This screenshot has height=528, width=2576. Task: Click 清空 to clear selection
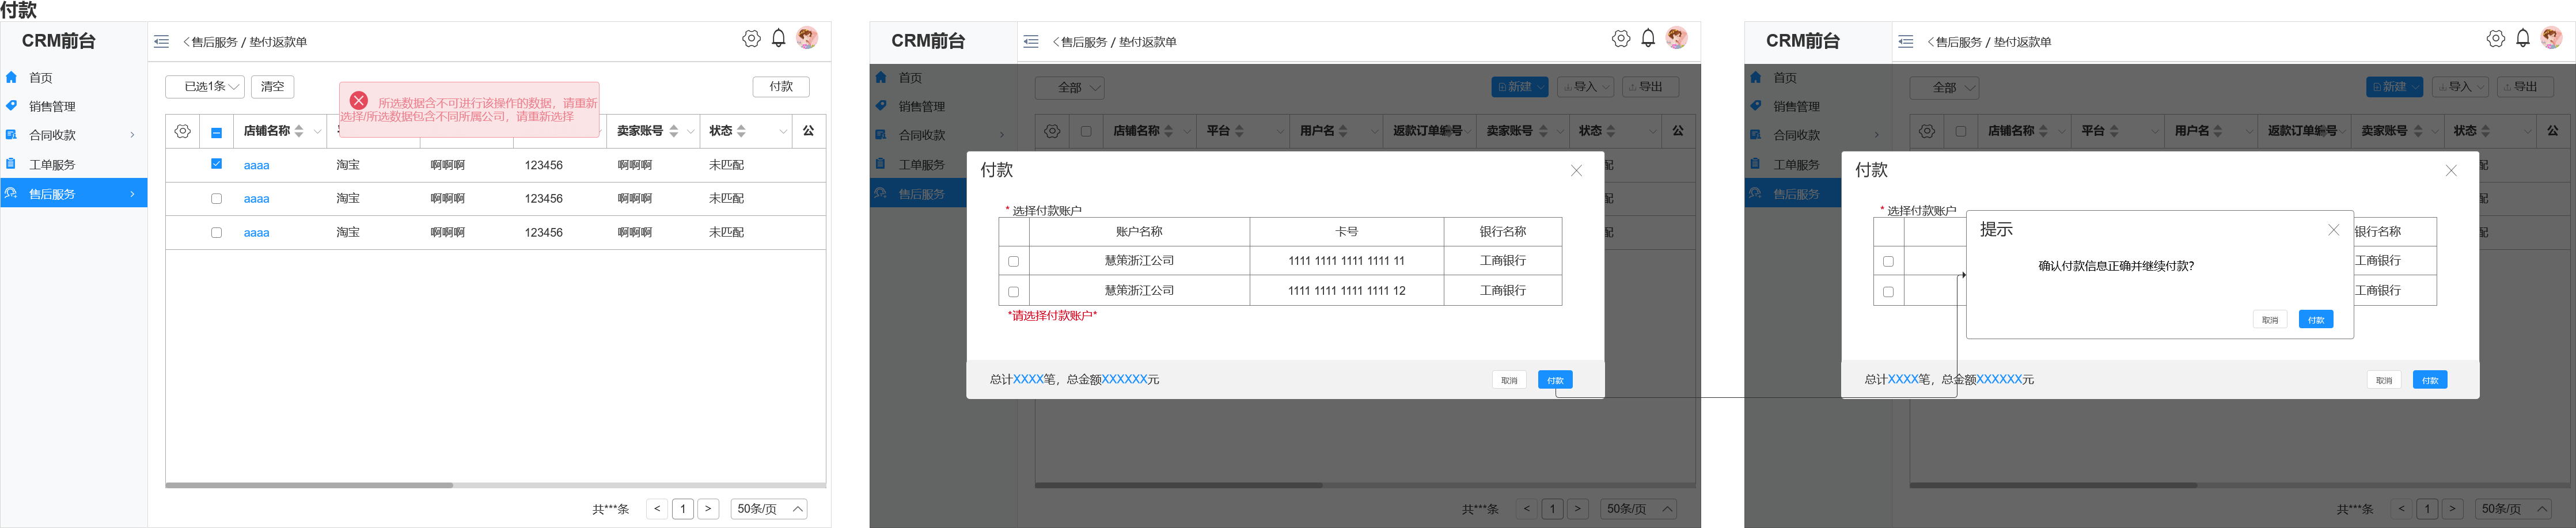273,87
